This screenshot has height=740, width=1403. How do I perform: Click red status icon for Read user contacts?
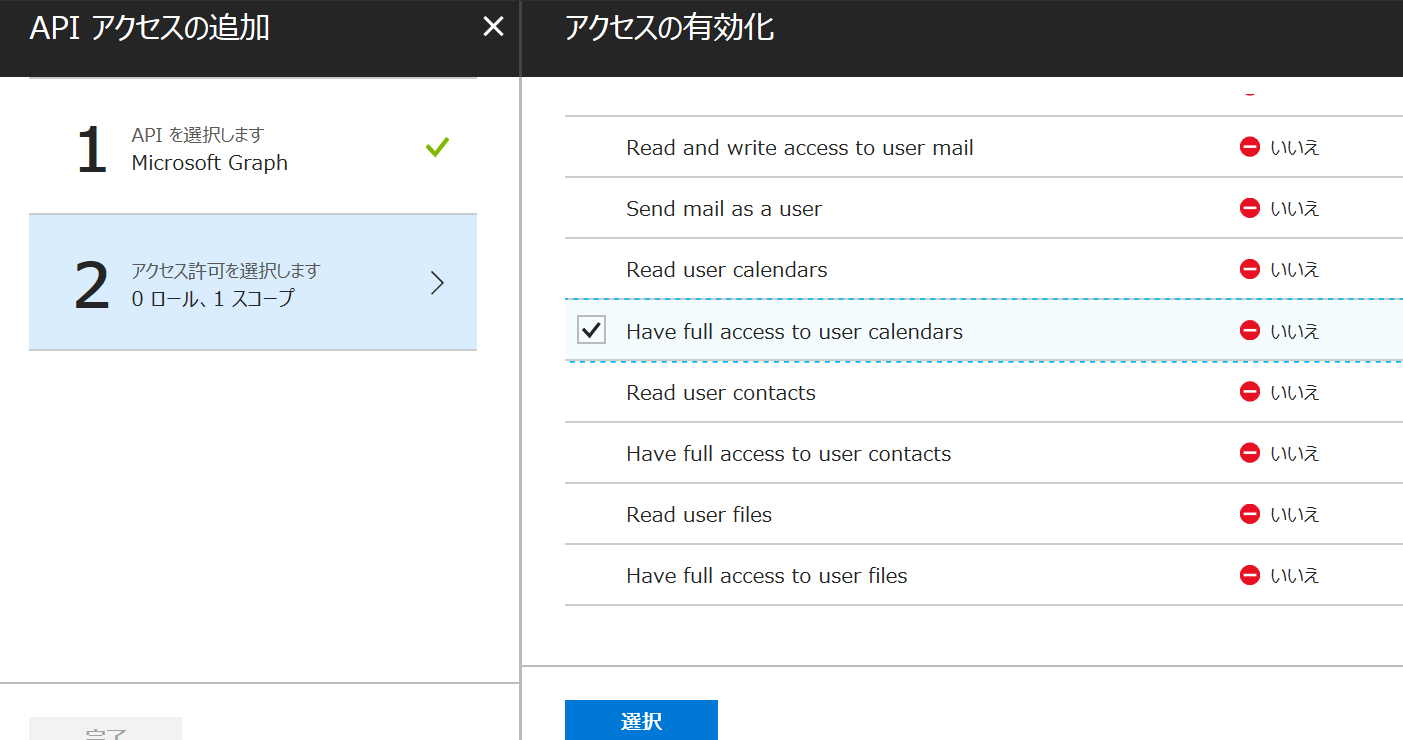tap(1249, 392)
